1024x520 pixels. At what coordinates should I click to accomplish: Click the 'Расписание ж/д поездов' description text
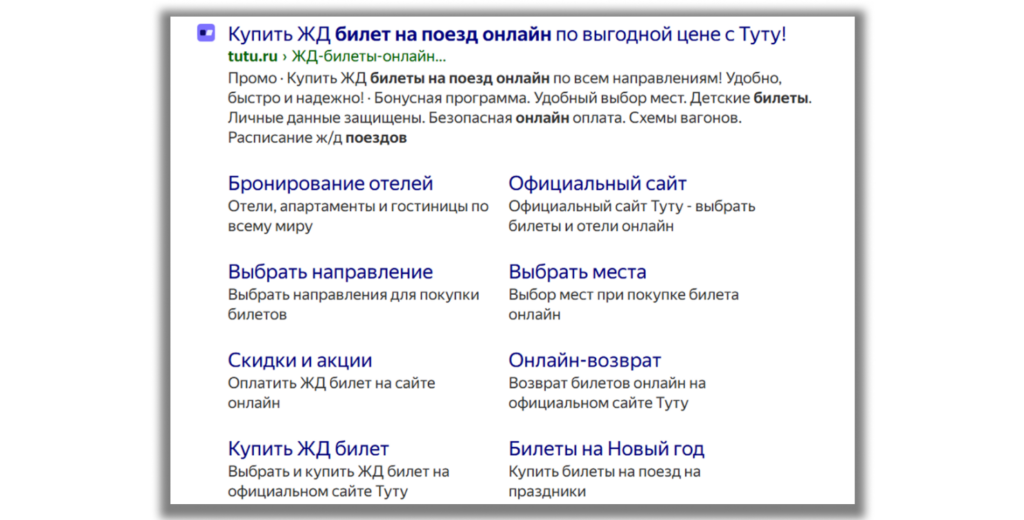(x=317, y=138)
